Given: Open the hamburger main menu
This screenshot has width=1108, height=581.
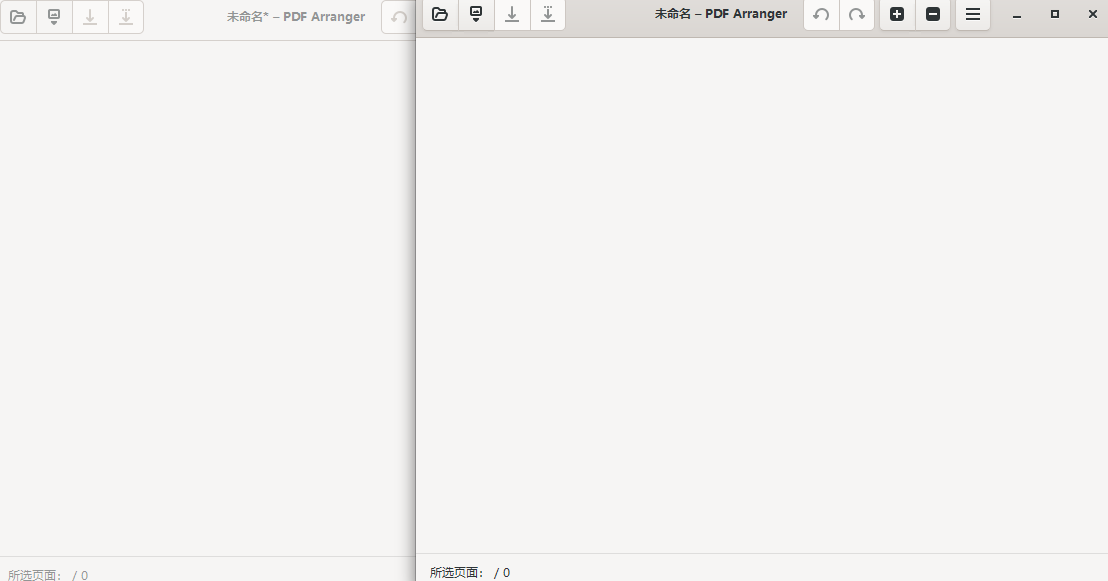Looking at the screenshot, I should tap(973, 14).
